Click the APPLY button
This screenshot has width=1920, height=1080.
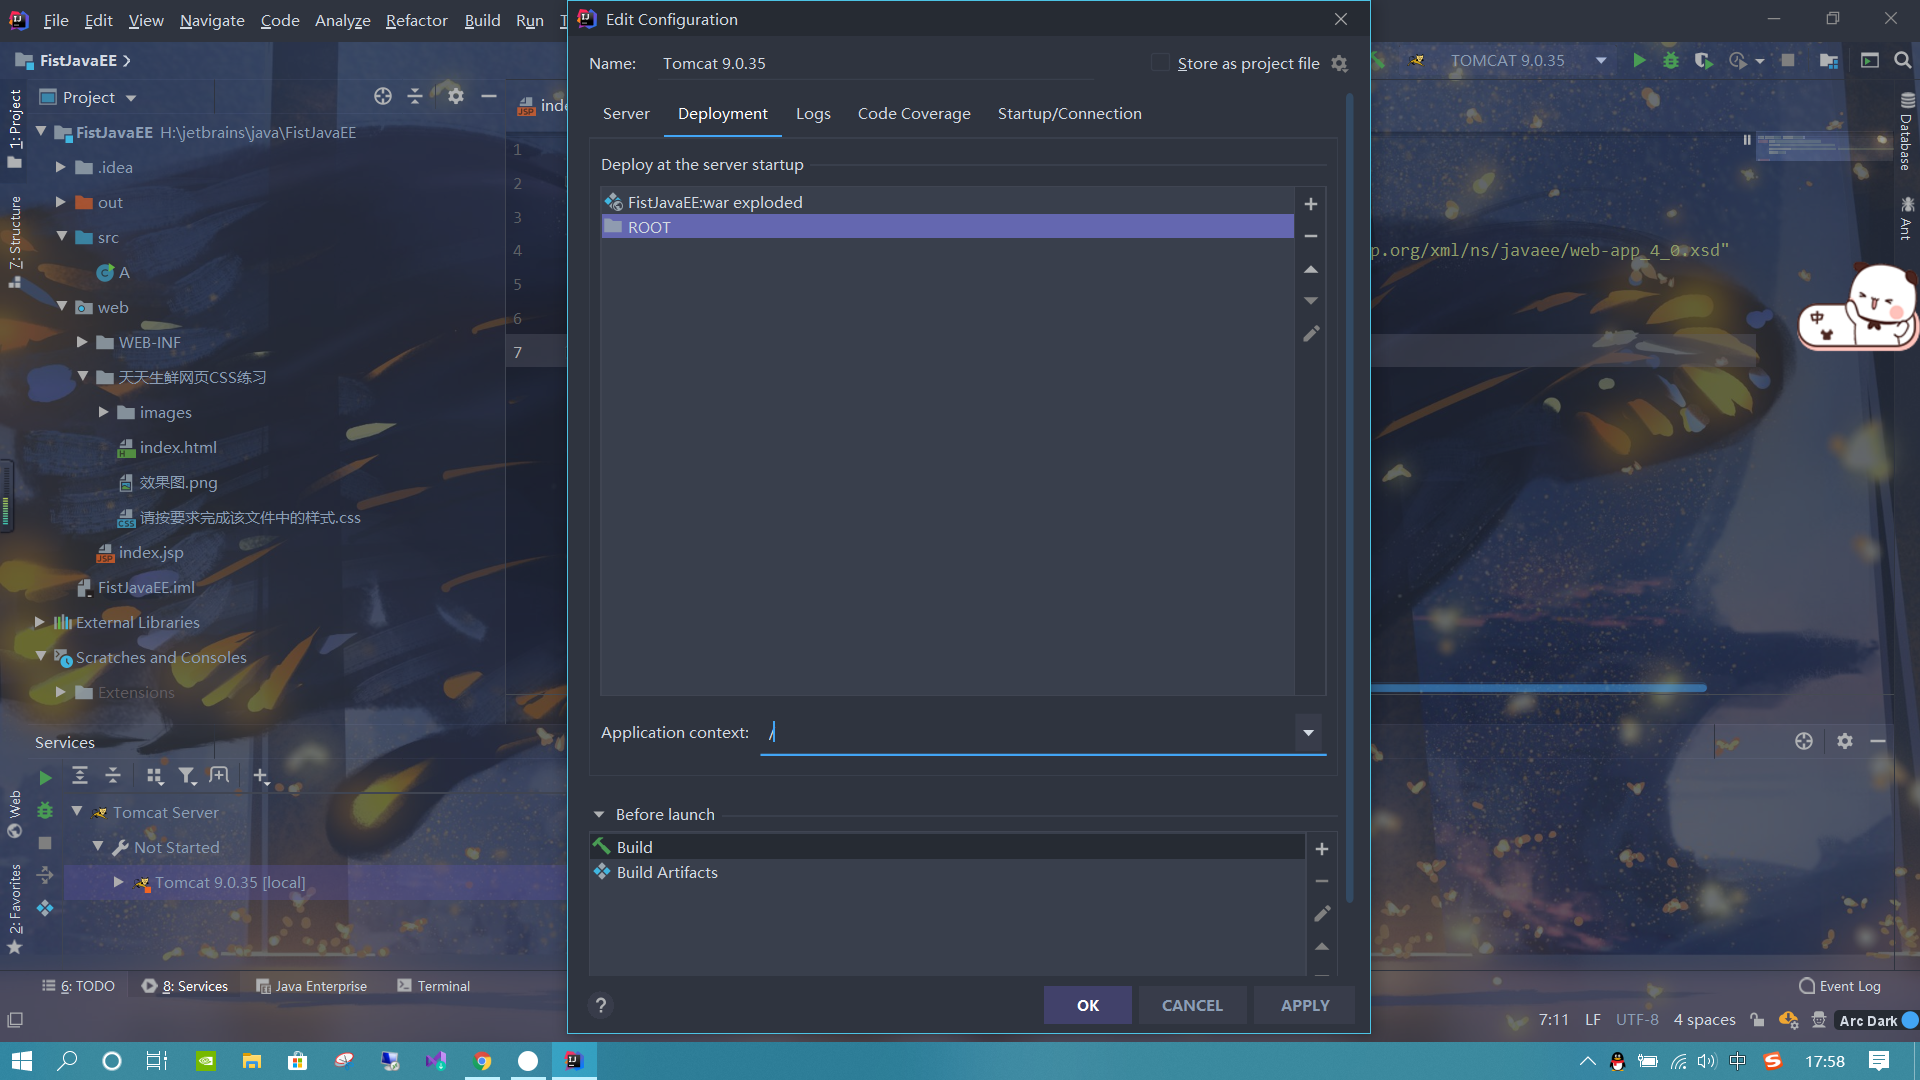click(1304, 1005)
